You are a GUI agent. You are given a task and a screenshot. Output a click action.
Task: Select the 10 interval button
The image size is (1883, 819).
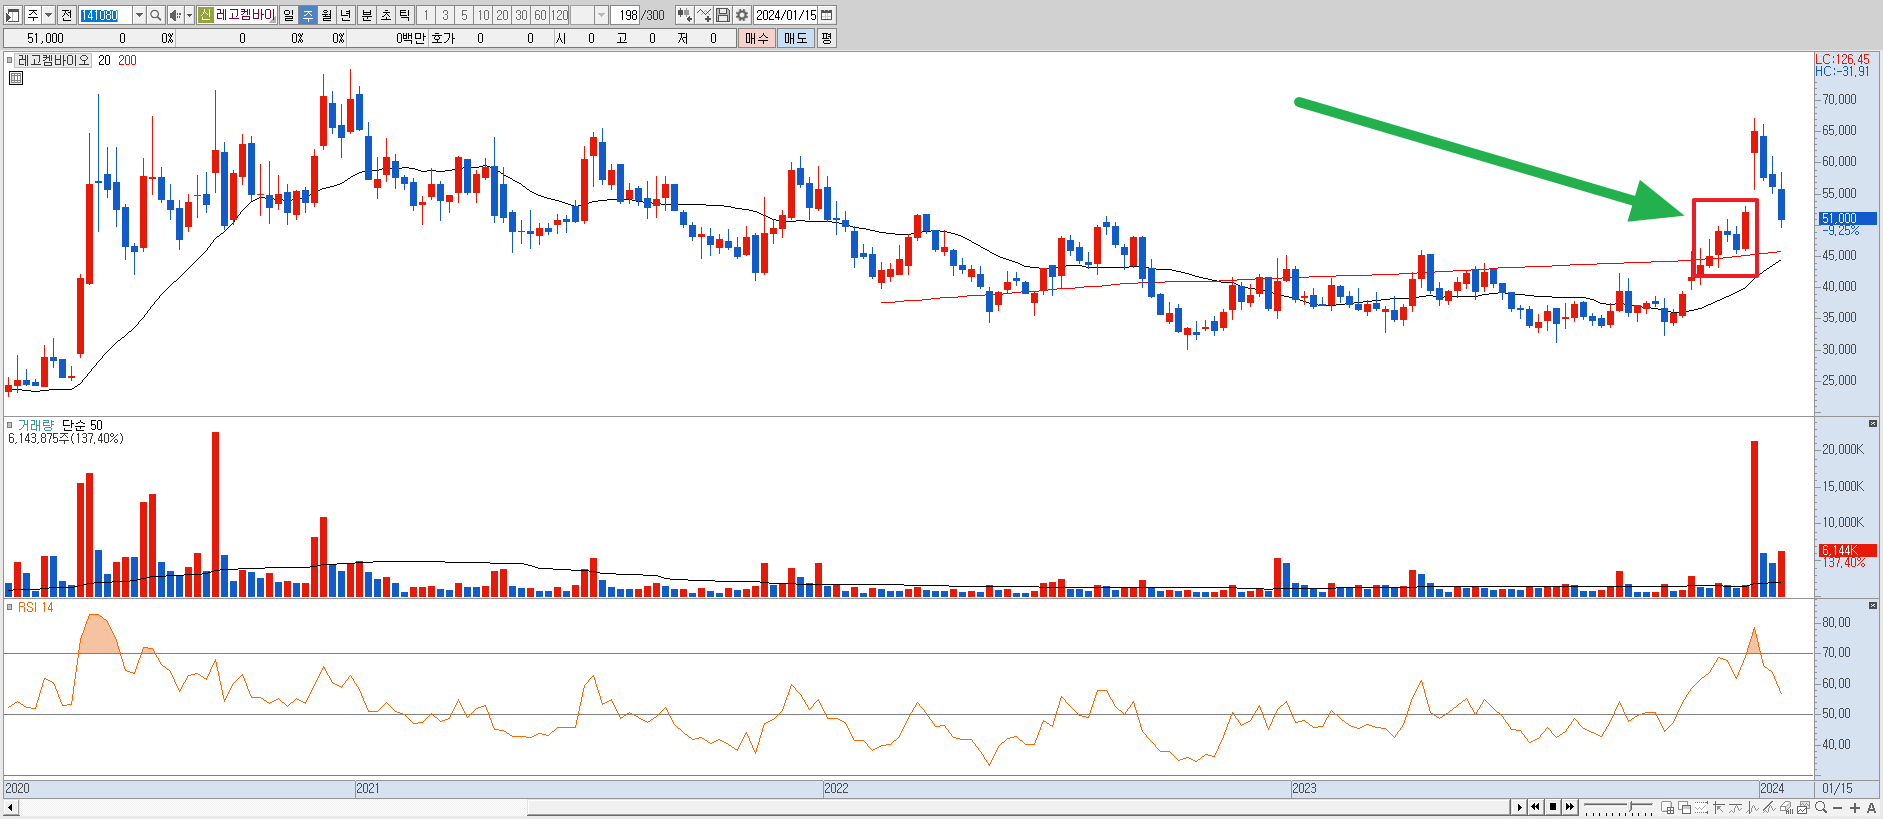tap(483, 15)
